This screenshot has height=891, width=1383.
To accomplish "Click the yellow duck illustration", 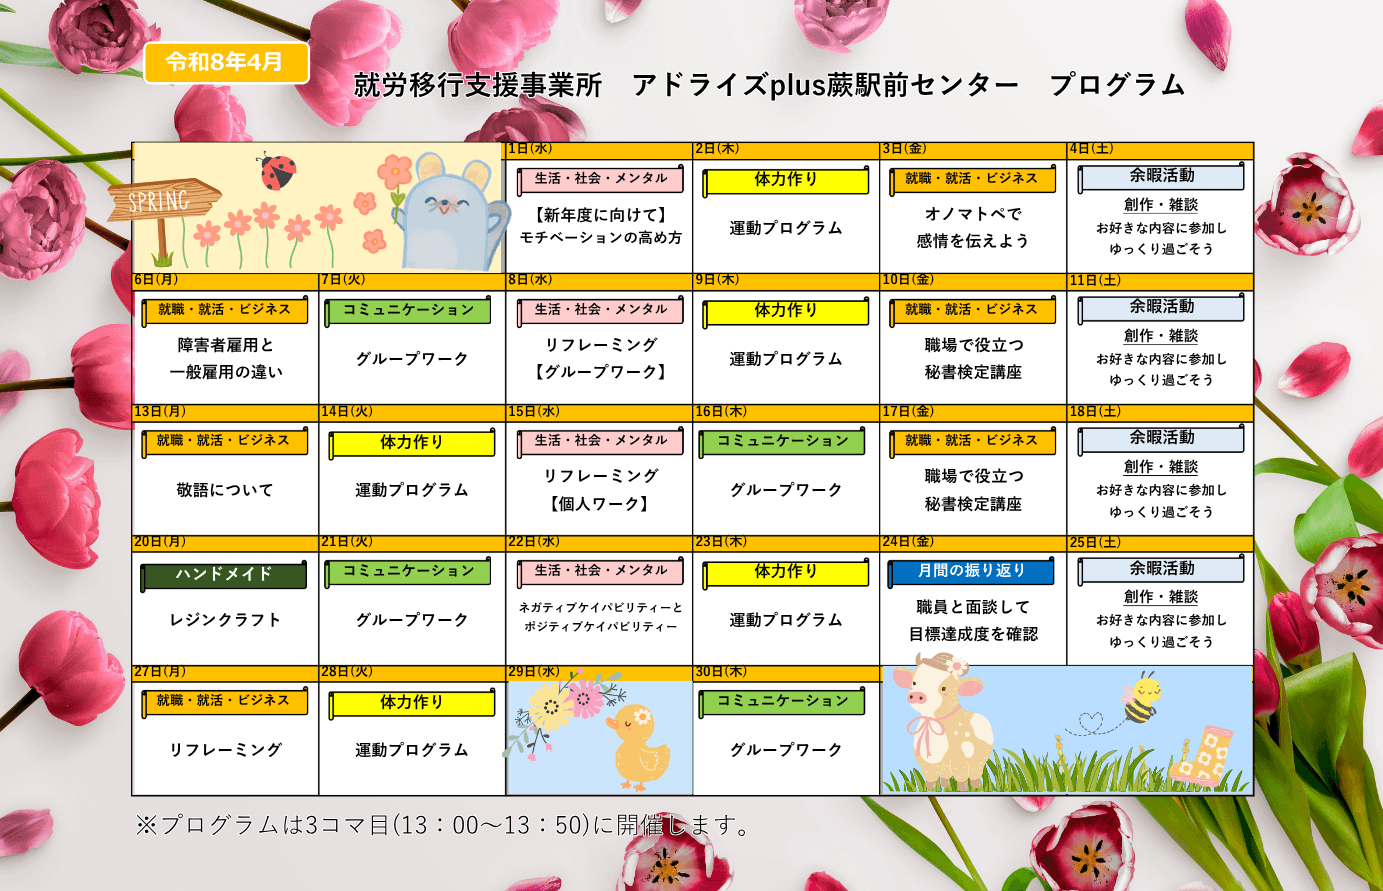I will point(636,747).
